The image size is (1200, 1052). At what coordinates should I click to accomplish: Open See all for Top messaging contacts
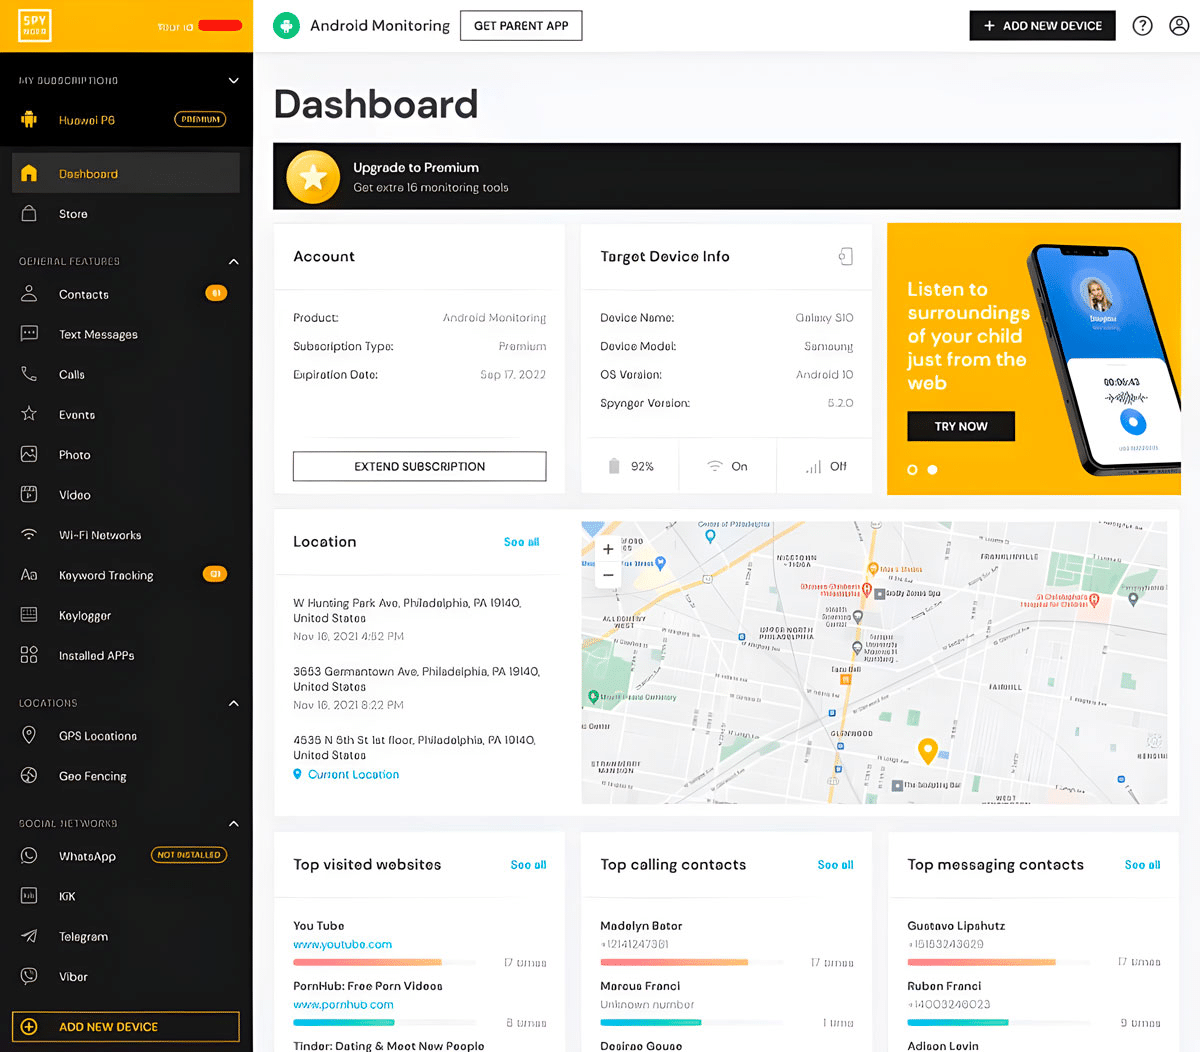click(1142, 865)
